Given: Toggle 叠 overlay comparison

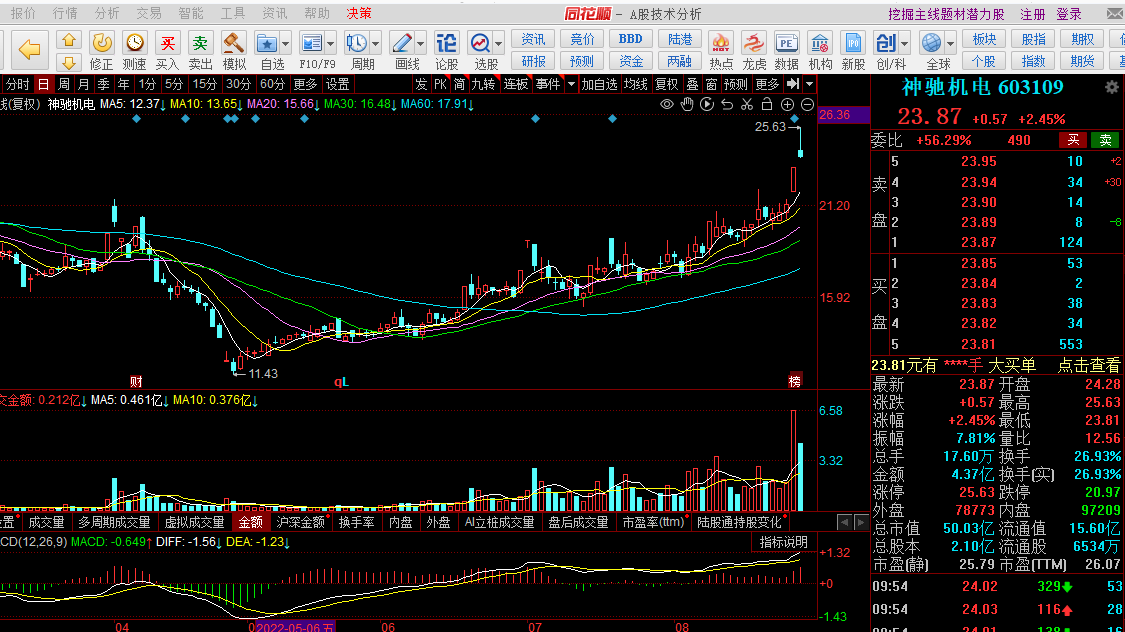Looking at the screenshot, I should 692,85.
